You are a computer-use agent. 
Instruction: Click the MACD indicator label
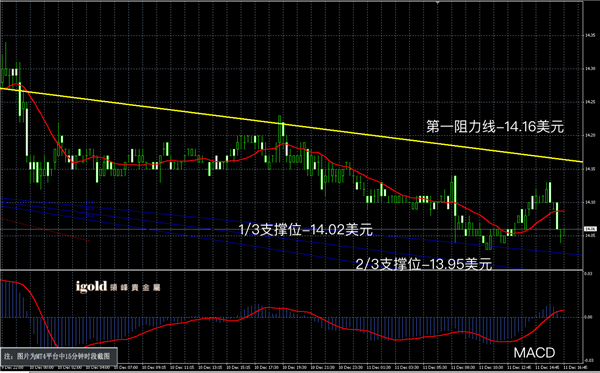[x=534, y=353]
